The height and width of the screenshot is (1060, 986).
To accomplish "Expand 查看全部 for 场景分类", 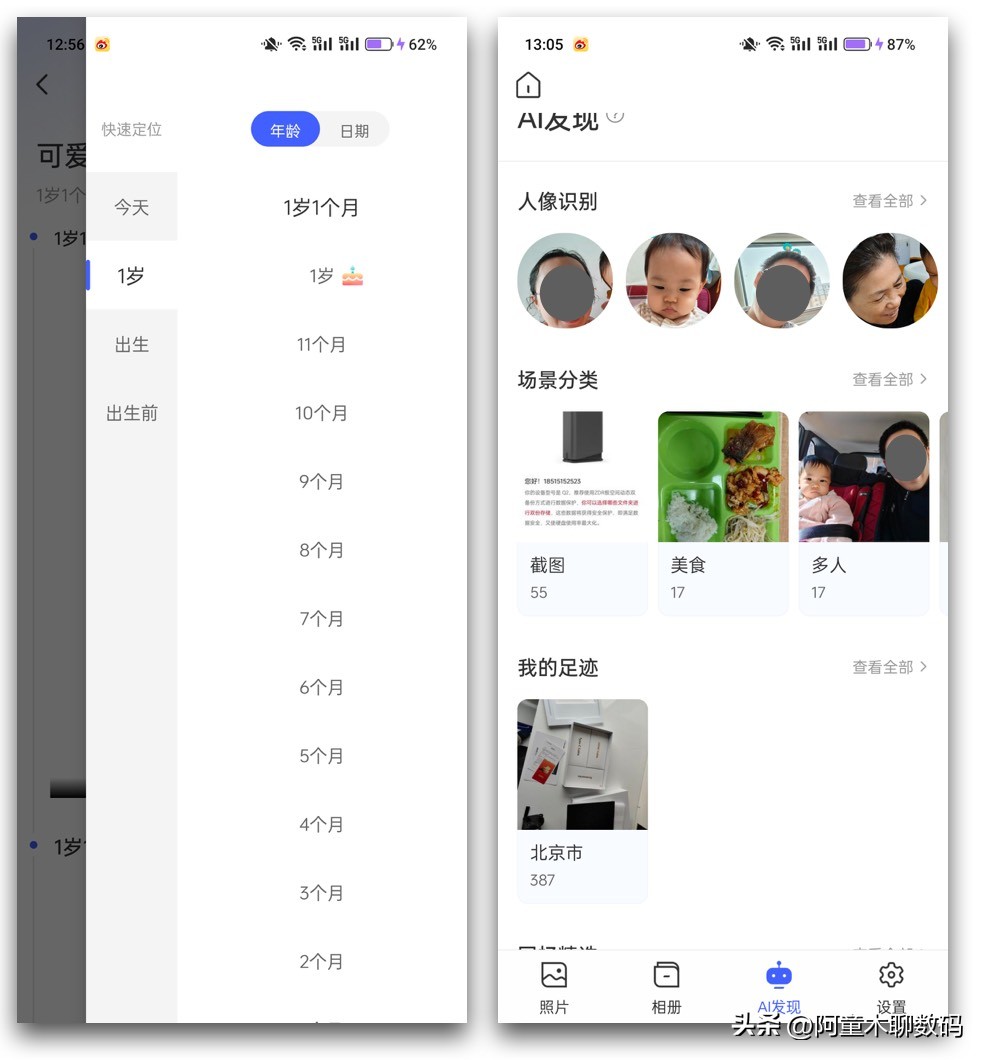I will coord(889,379).
